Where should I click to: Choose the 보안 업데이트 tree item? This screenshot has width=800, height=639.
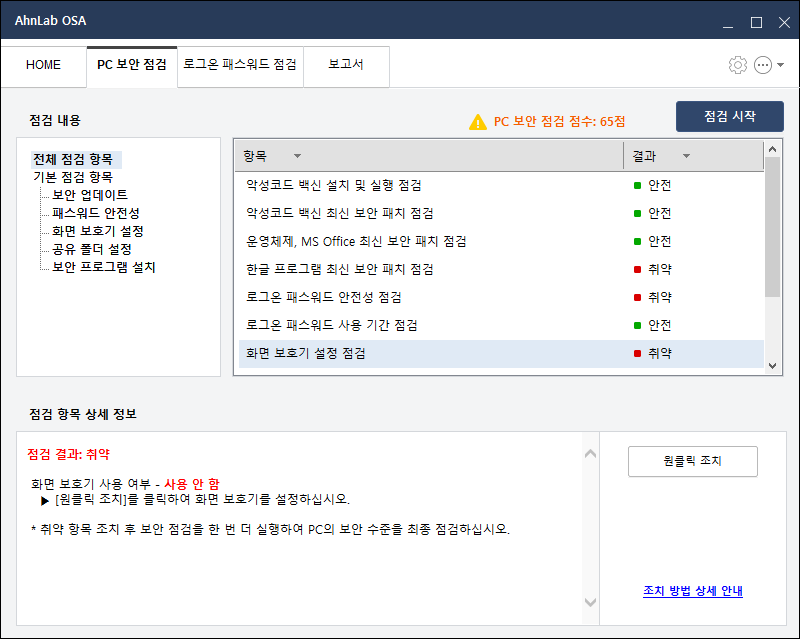coord(90,195)
